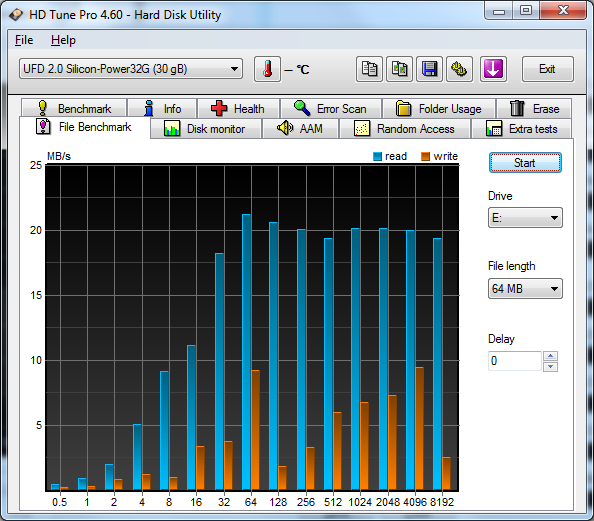This screenshot has height=521, width=594.
Task: Open the Help menu
Action: pyautogui.click(x=63, y=40)
